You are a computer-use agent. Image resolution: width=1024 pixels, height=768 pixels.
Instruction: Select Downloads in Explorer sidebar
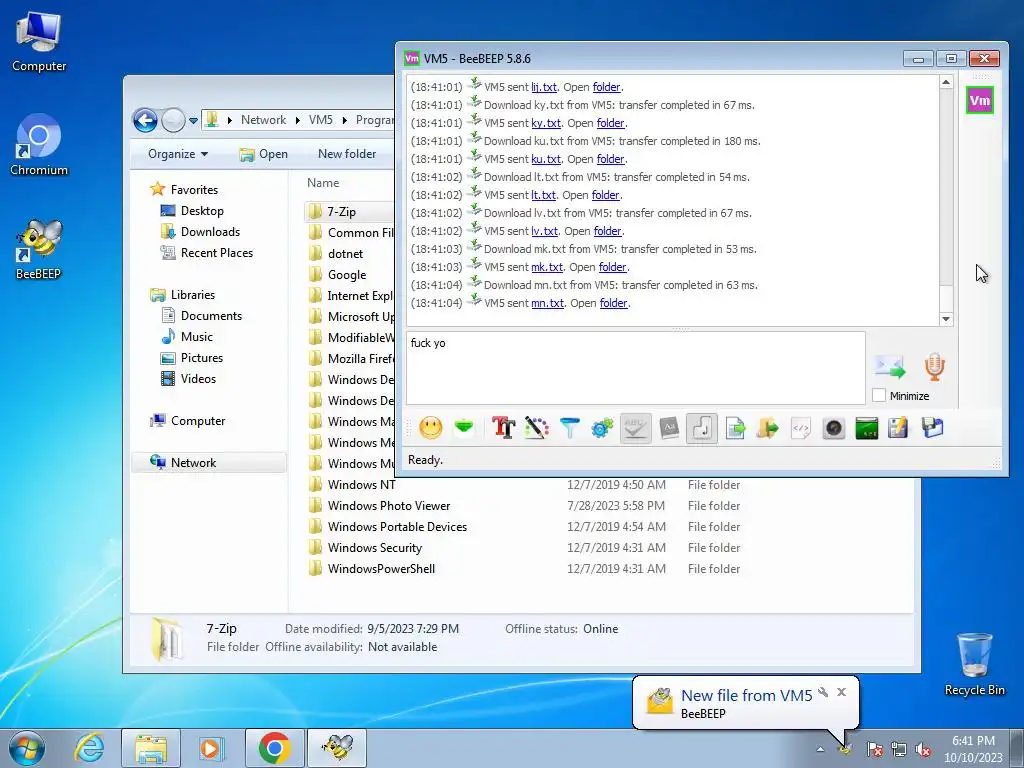click(x=210, y=231)
